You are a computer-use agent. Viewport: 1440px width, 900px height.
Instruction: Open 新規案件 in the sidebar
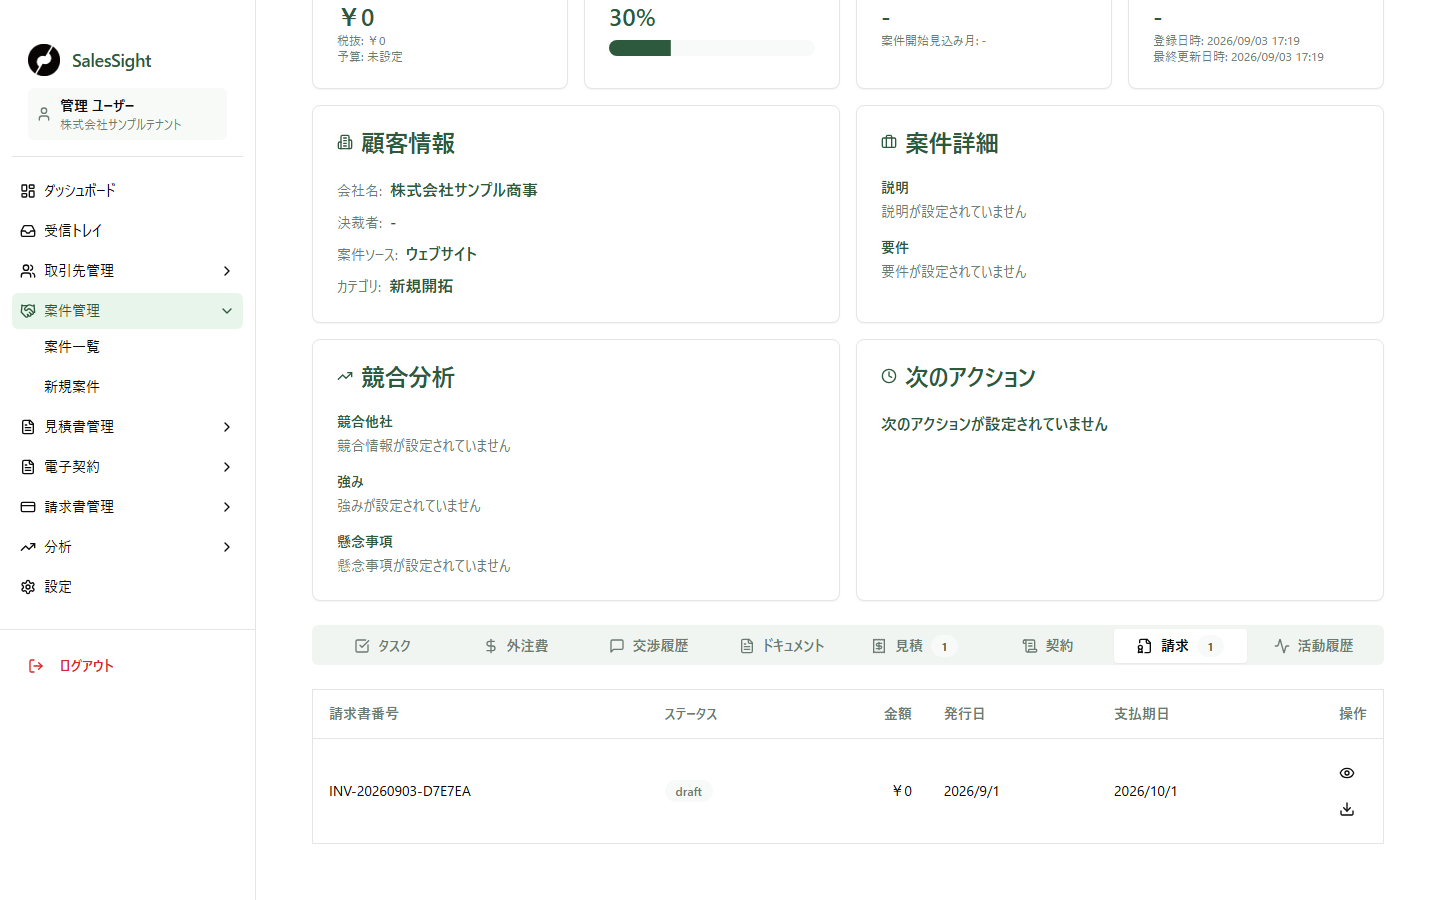point(72,387)
